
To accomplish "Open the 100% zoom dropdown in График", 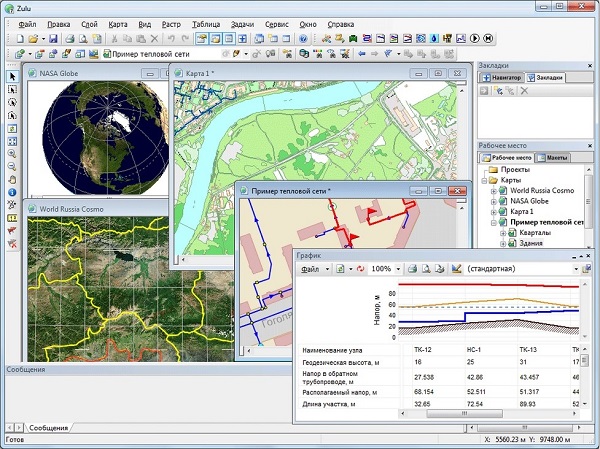I will coord(397,269).
